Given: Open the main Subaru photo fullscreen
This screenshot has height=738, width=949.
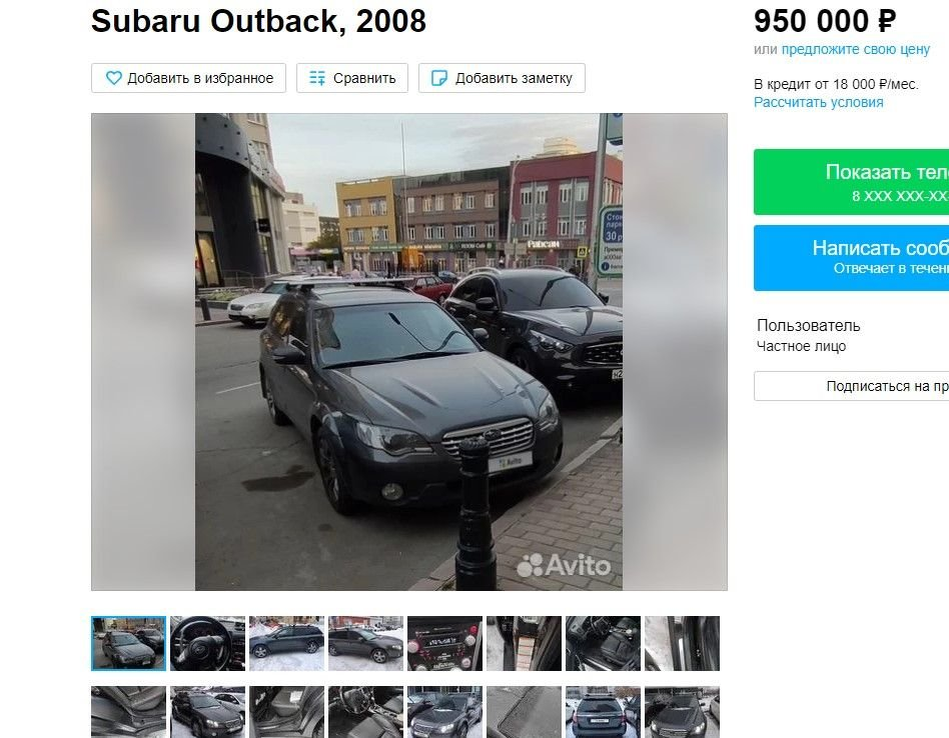Looking at the screenshot, I should tap(409, 352).
